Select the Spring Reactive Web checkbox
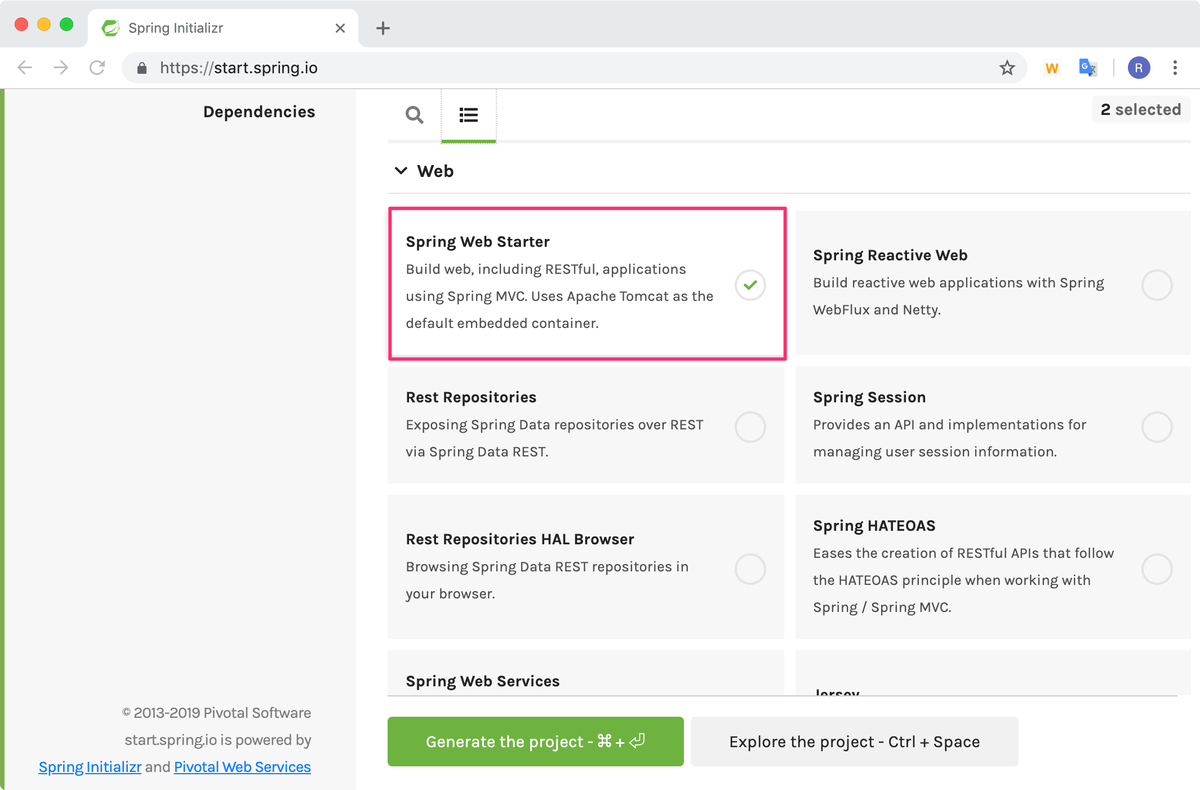 click(x=1157, y=285)
